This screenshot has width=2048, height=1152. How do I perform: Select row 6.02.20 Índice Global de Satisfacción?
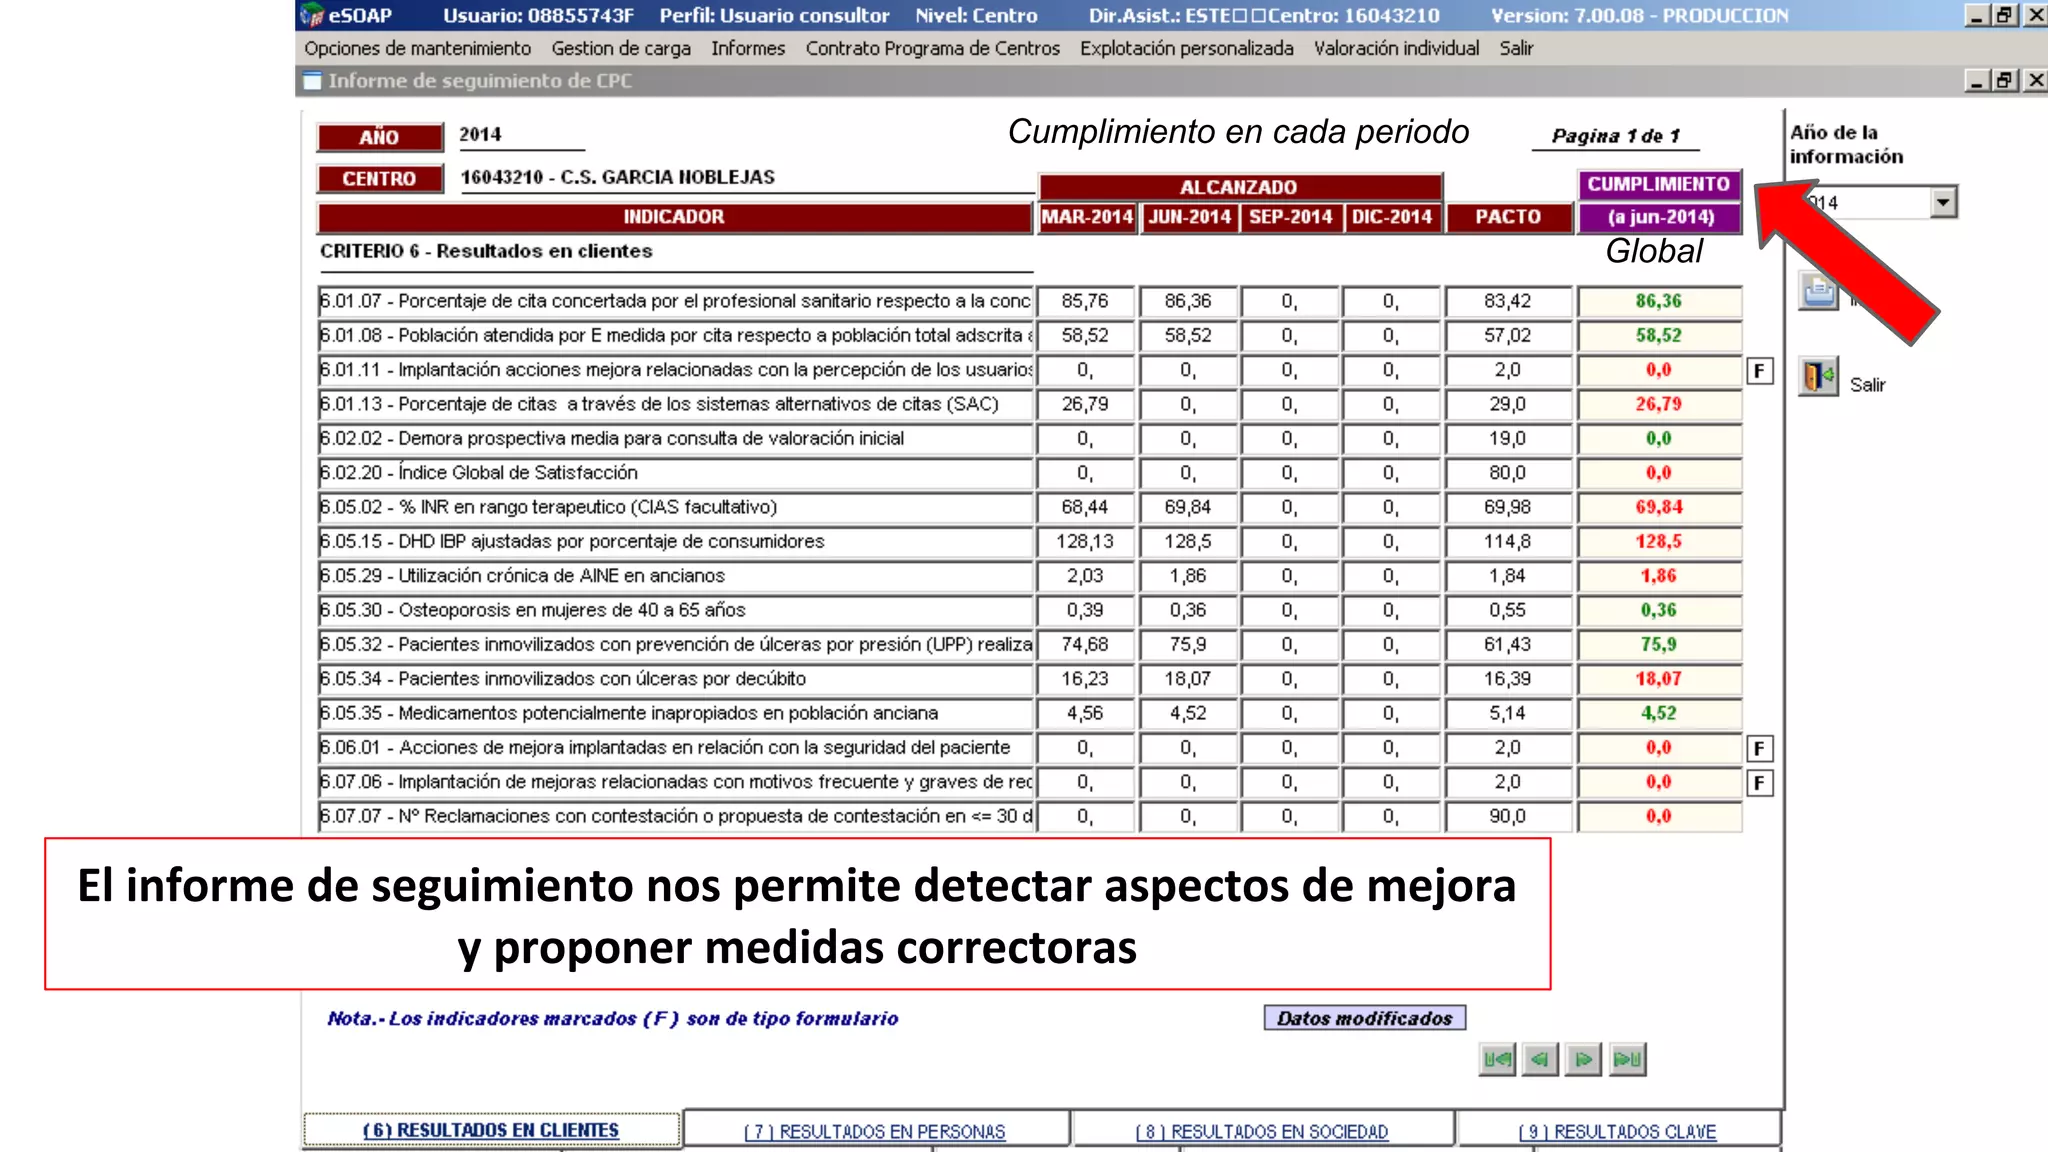(675, 473)
